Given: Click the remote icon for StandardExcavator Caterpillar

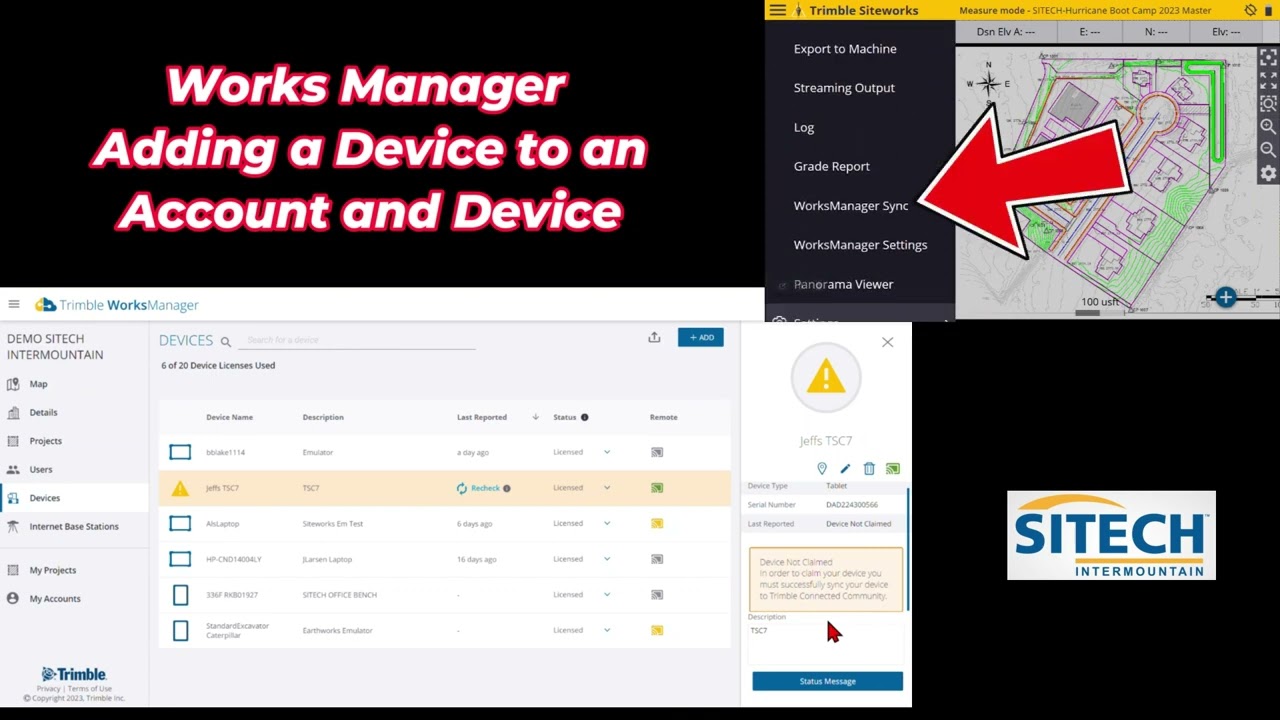Looking at the screenshot, I should point(657,630).
